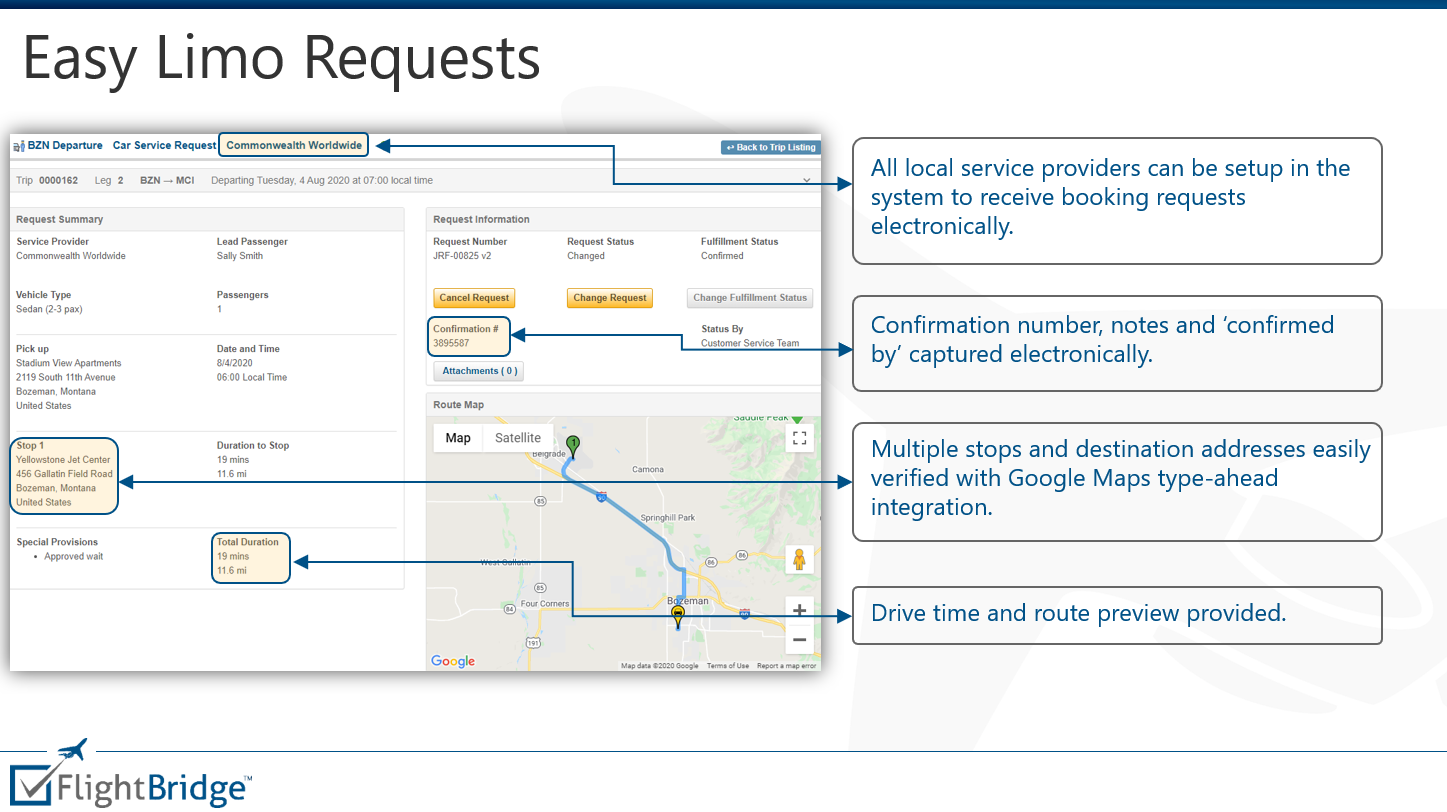This screenshot has width=1447, height=812.
Task: Select the Commonwealth Worldwide provider toggle
Action: pyautogui.click(x=293, y=144)
